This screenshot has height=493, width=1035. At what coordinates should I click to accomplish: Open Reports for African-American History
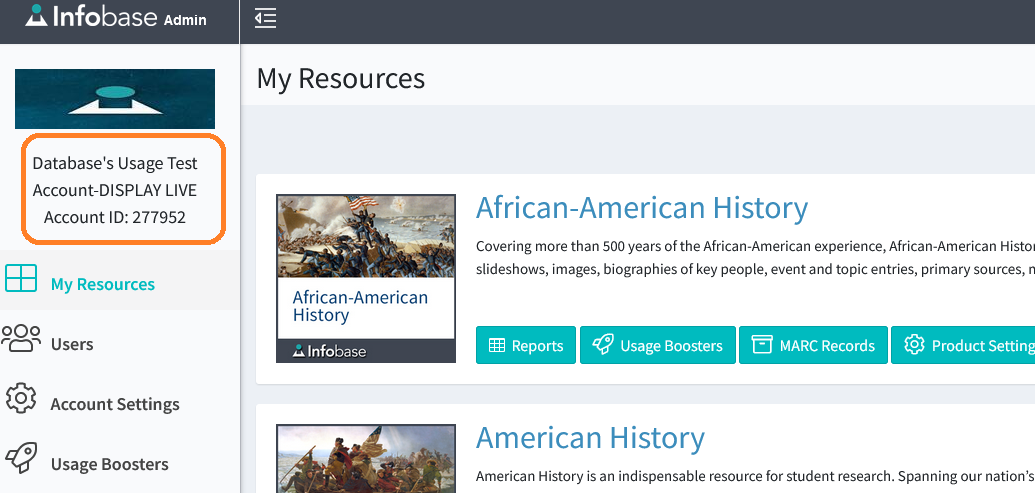526,345
